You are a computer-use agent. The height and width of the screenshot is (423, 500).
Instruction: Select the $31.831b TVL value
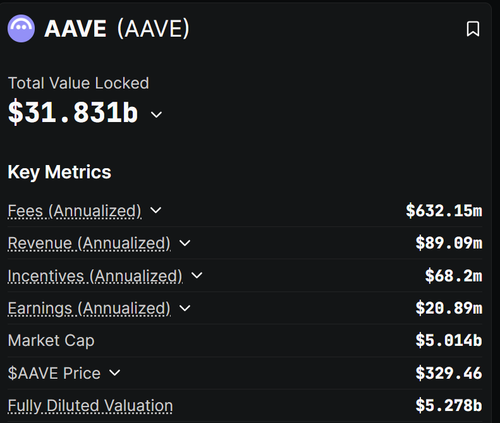tap(73, 112)
